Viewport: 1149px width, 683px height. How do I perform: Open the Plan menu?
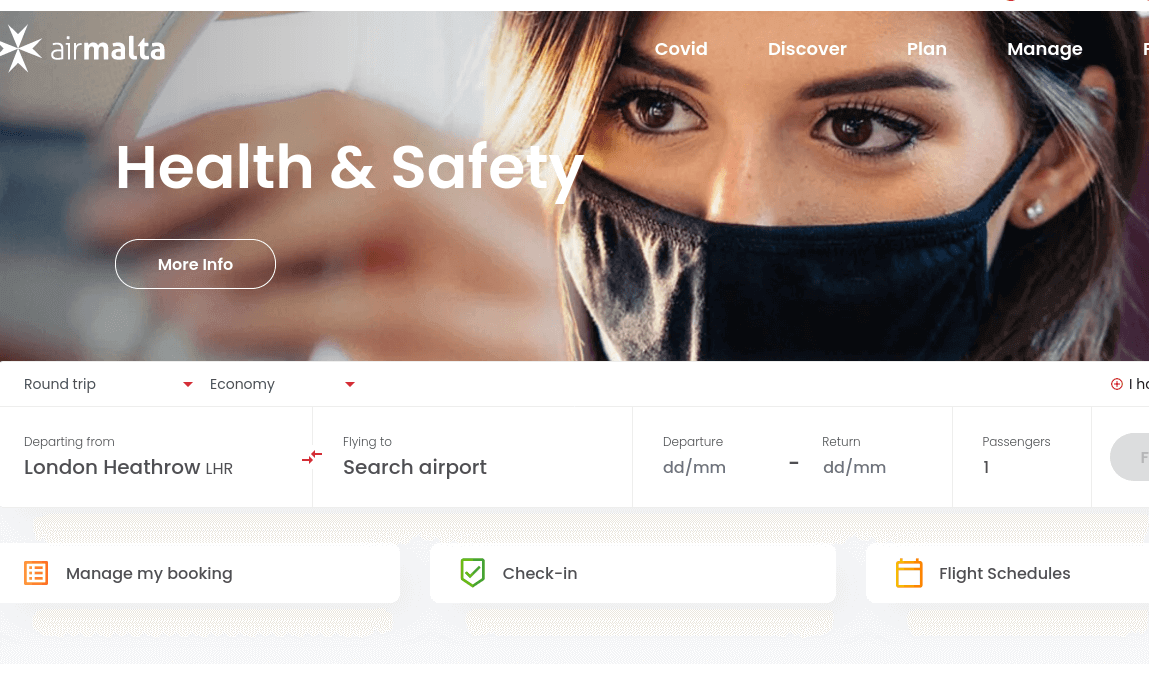tap(926, 49)
